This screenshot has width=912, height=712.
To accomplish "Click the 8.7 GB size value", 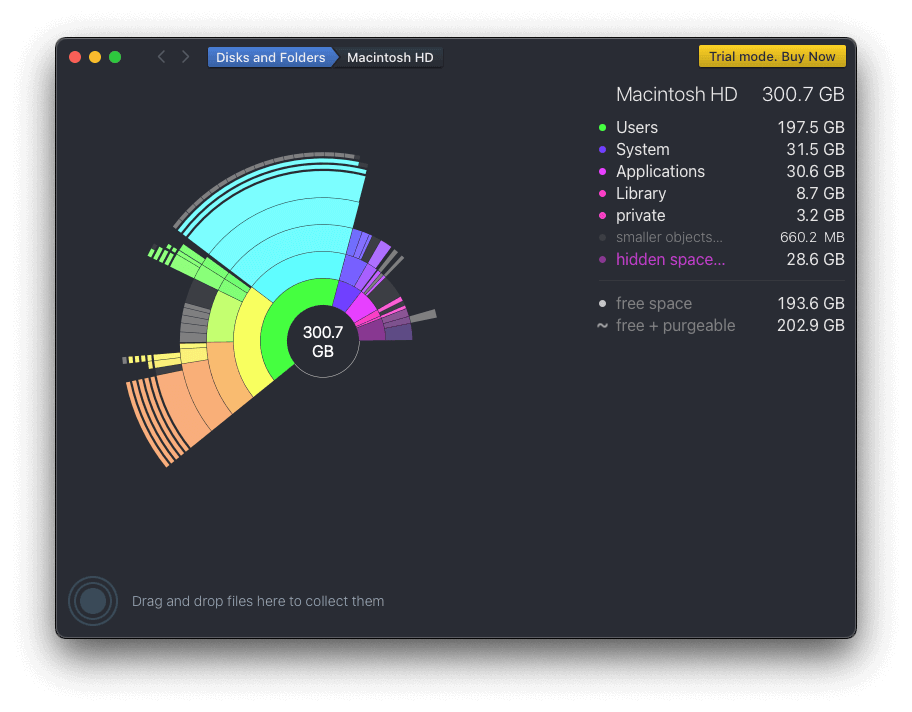I will click(820, 193).
